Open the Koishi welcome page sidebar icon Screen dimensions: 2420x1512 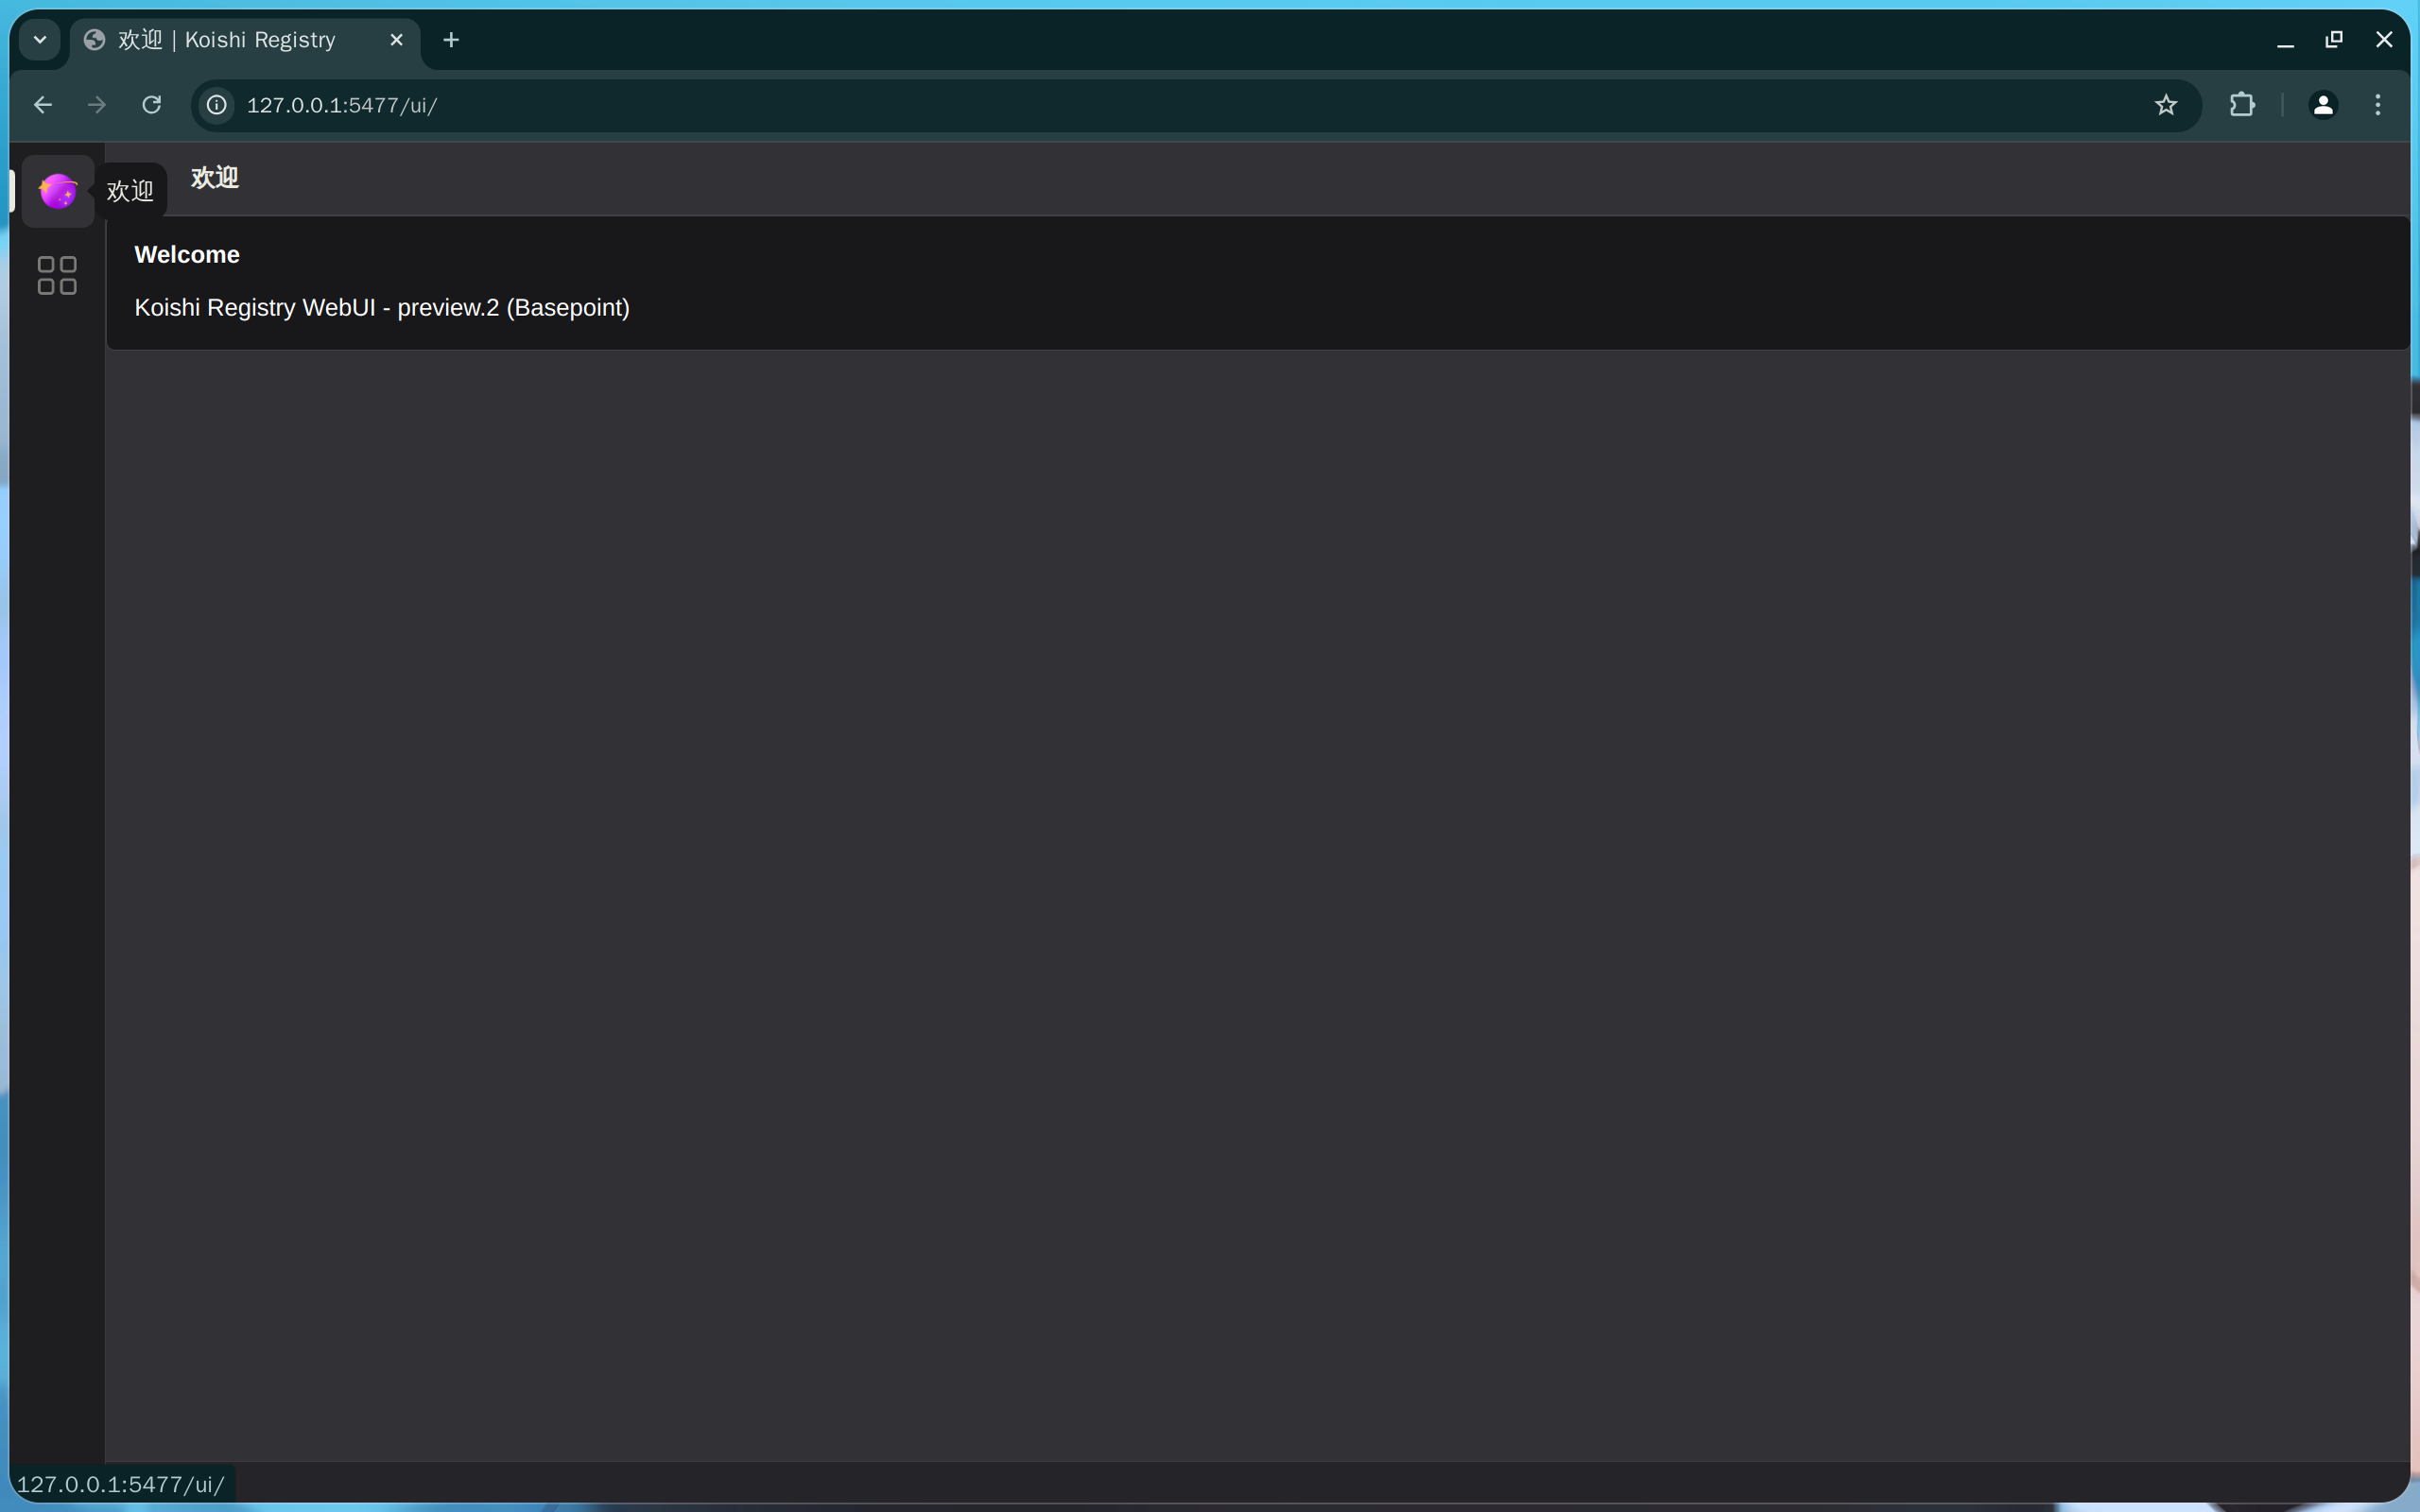click(57, 190)
